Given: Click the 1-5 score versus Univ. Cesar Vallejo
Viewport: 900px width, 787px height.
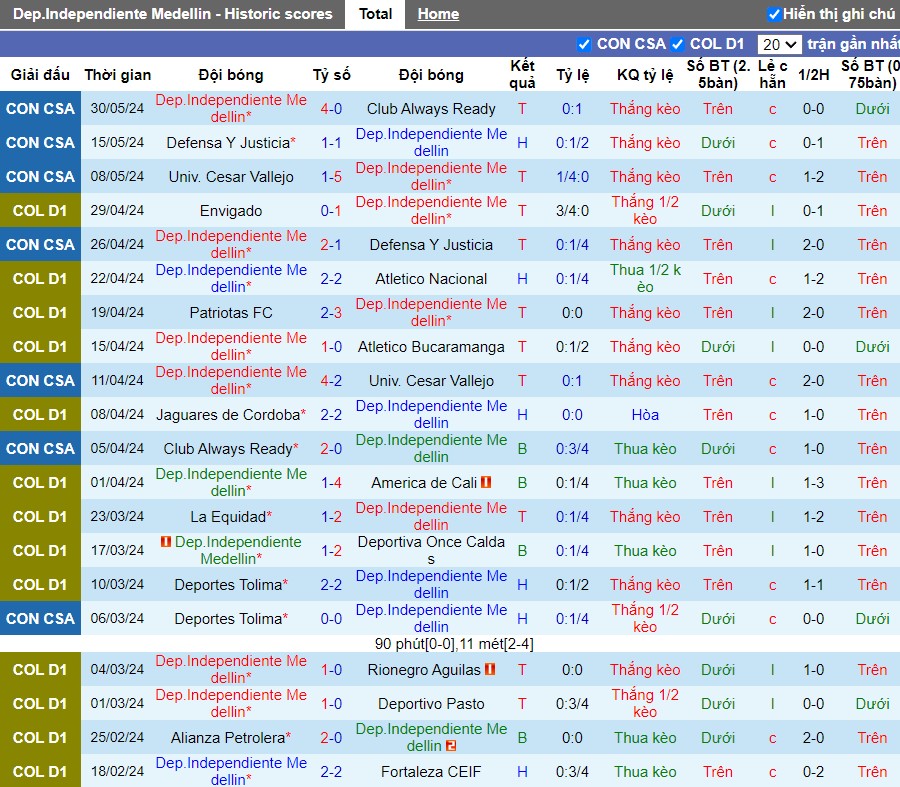Looking at the screenshot, I should coord(331,177).
